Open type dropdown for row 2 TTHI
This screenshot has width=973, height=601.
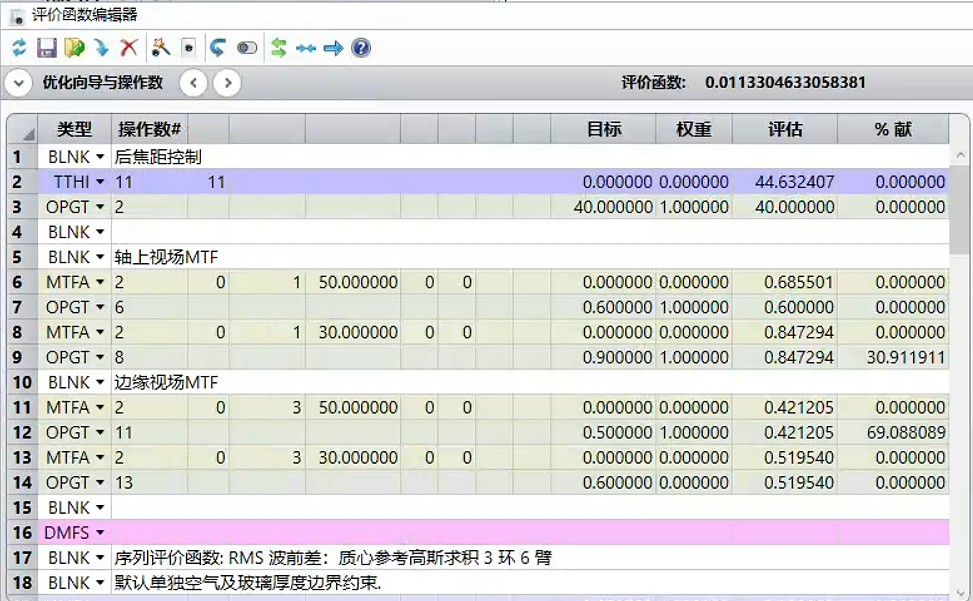click(x=99, y=182)
